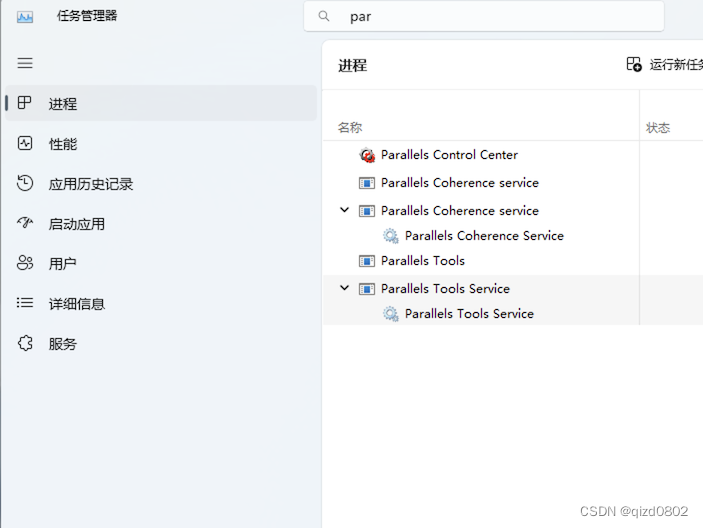The height and width of the screenshot is (528, 703).
Task: Open the 服务 (Services) page
Action: click(x=161, y=344)
